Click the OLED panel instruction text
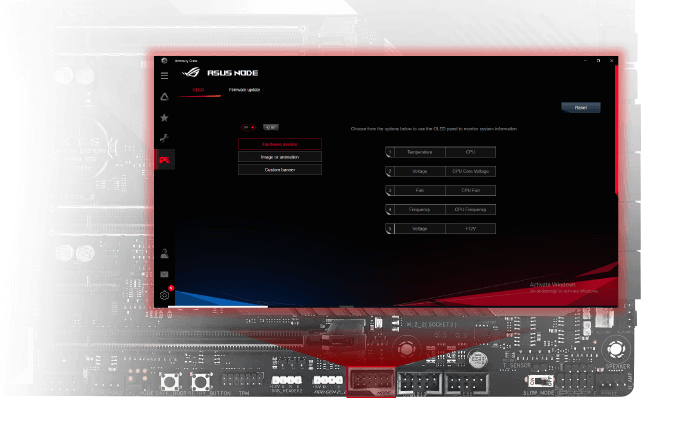 click(x=434, y=129)
